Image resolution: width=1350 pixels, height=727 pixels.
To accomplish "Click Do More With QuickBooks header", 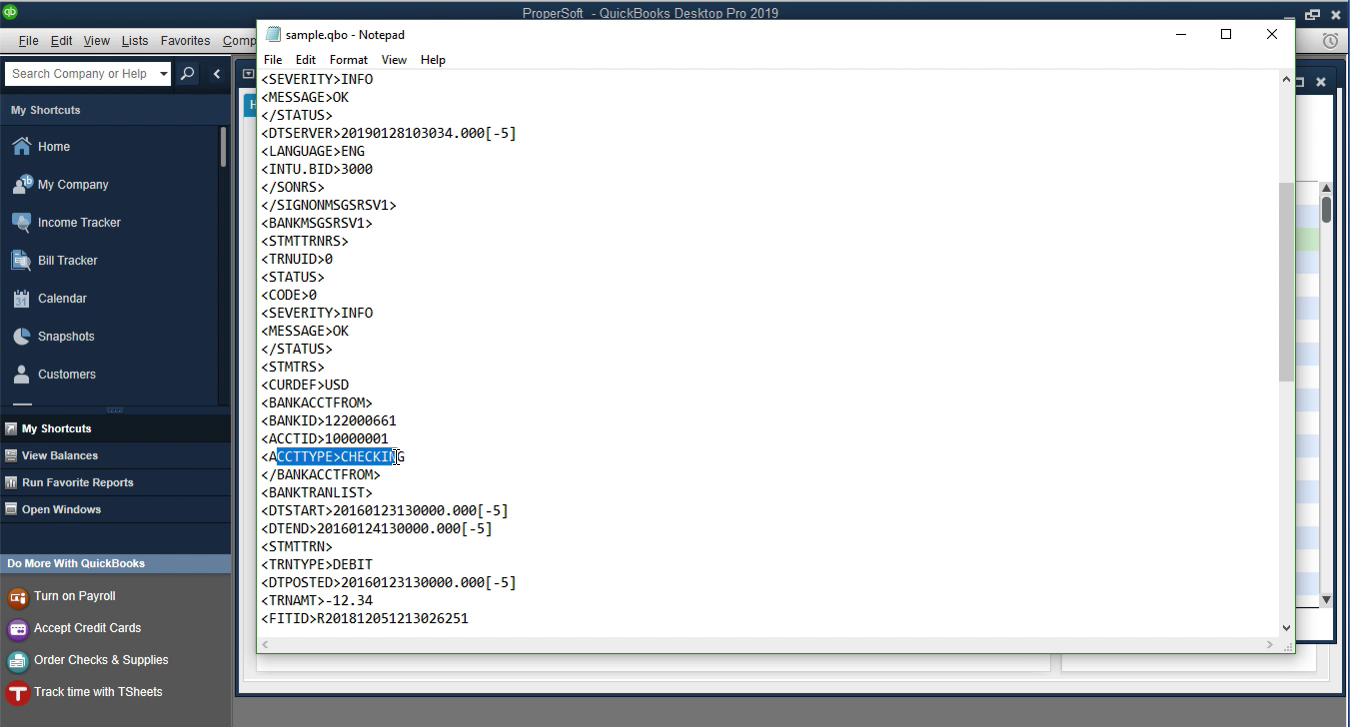I will click(116, 563).
